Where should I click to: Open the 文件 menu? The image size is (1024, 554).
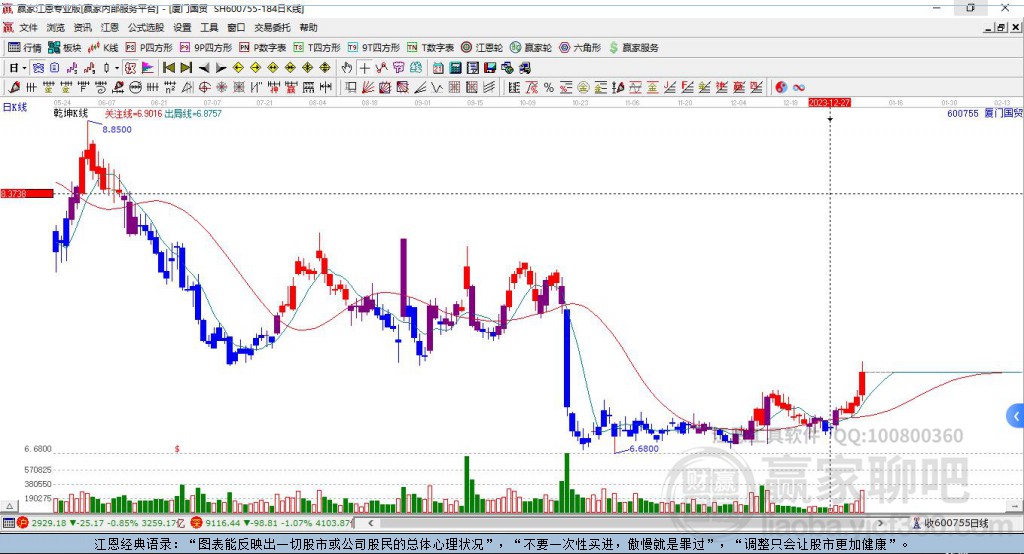[28, 27]
